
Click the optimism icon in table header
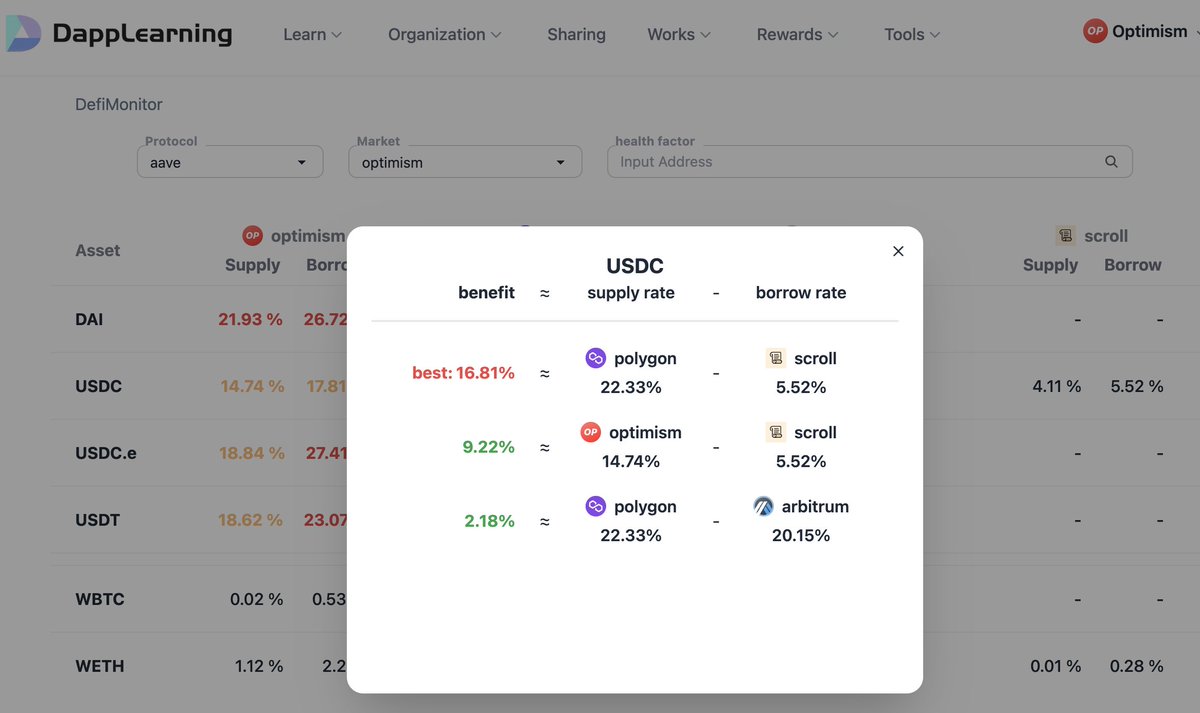(x=252, y=236)
